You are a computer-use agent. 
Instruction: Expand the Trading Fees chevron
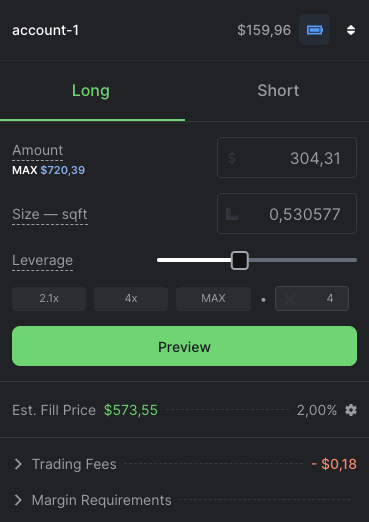tap(18, 464)
